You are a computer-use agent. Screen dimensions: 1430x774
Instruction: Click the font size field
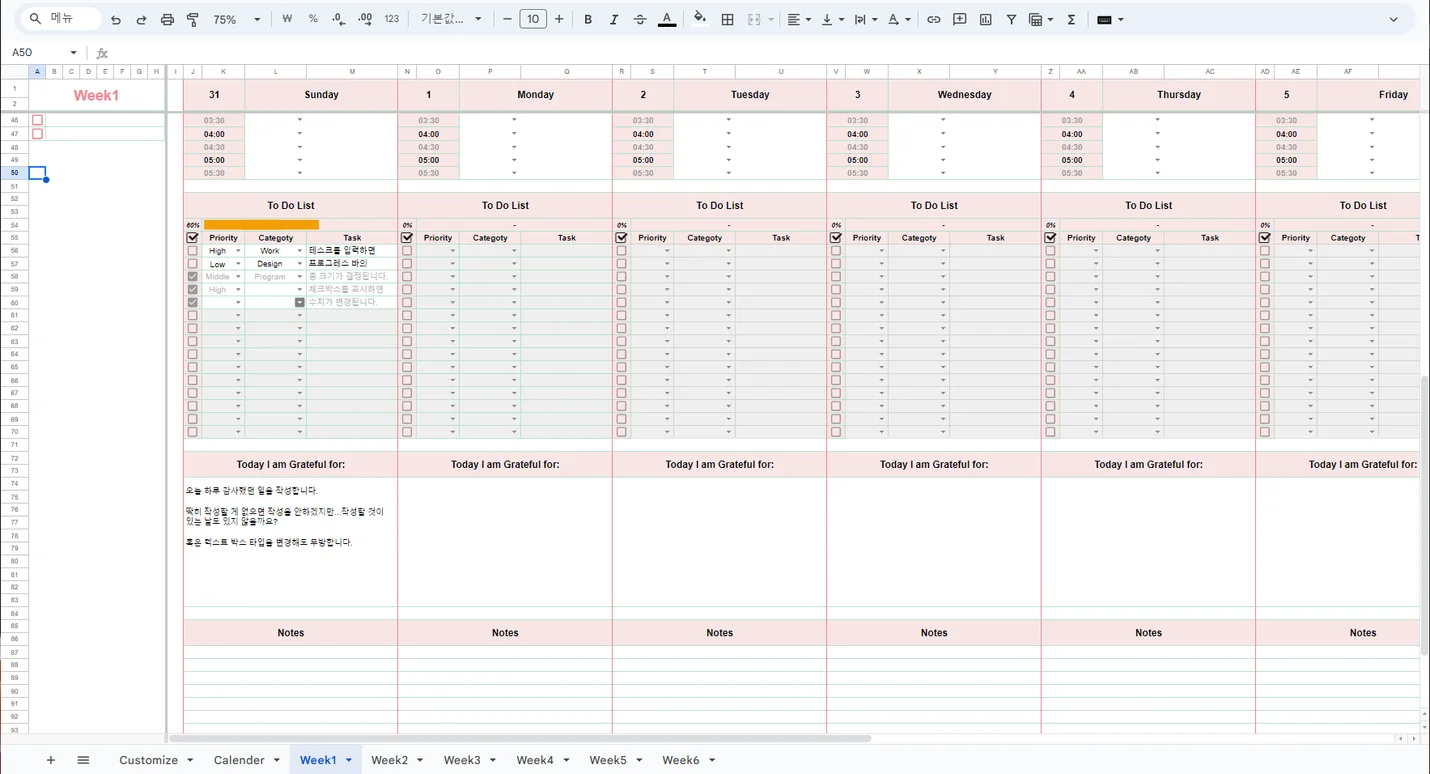pos(533,19)
